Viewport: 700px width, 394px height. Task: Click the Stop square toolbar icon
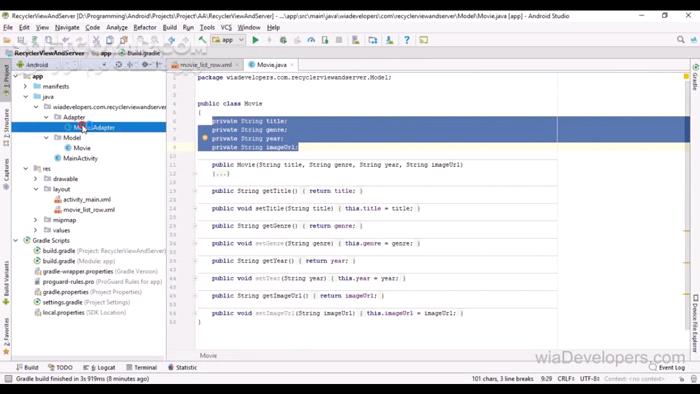pos(339,40)
